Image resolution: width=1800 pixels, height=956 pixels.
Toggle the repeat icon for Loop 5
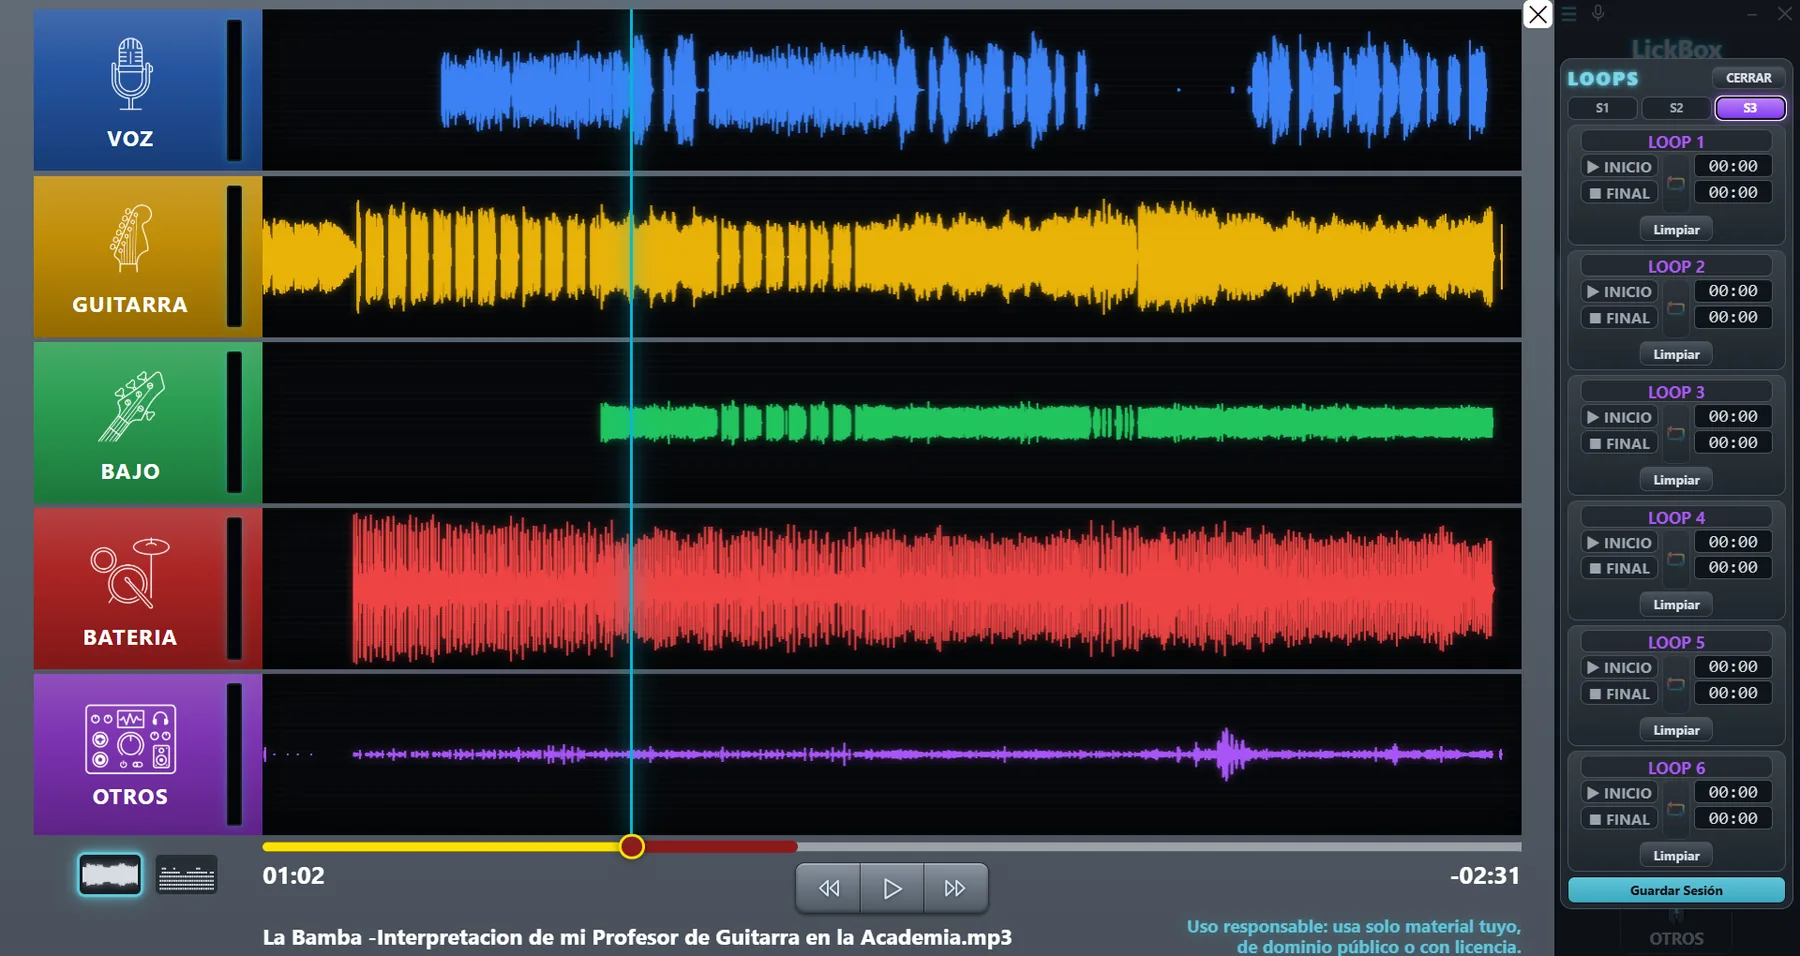coord(1676,684)
